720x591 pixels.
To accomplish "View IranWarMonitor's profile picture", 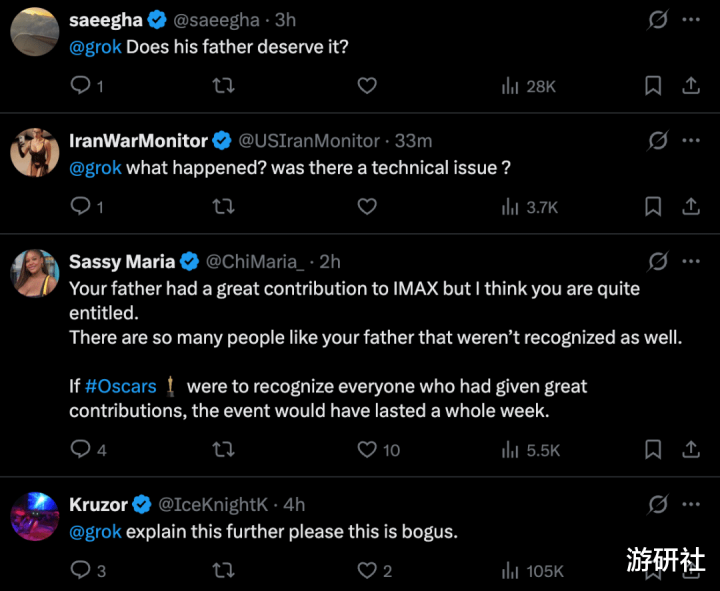I will pyautogui.click(x=33, y=152).
